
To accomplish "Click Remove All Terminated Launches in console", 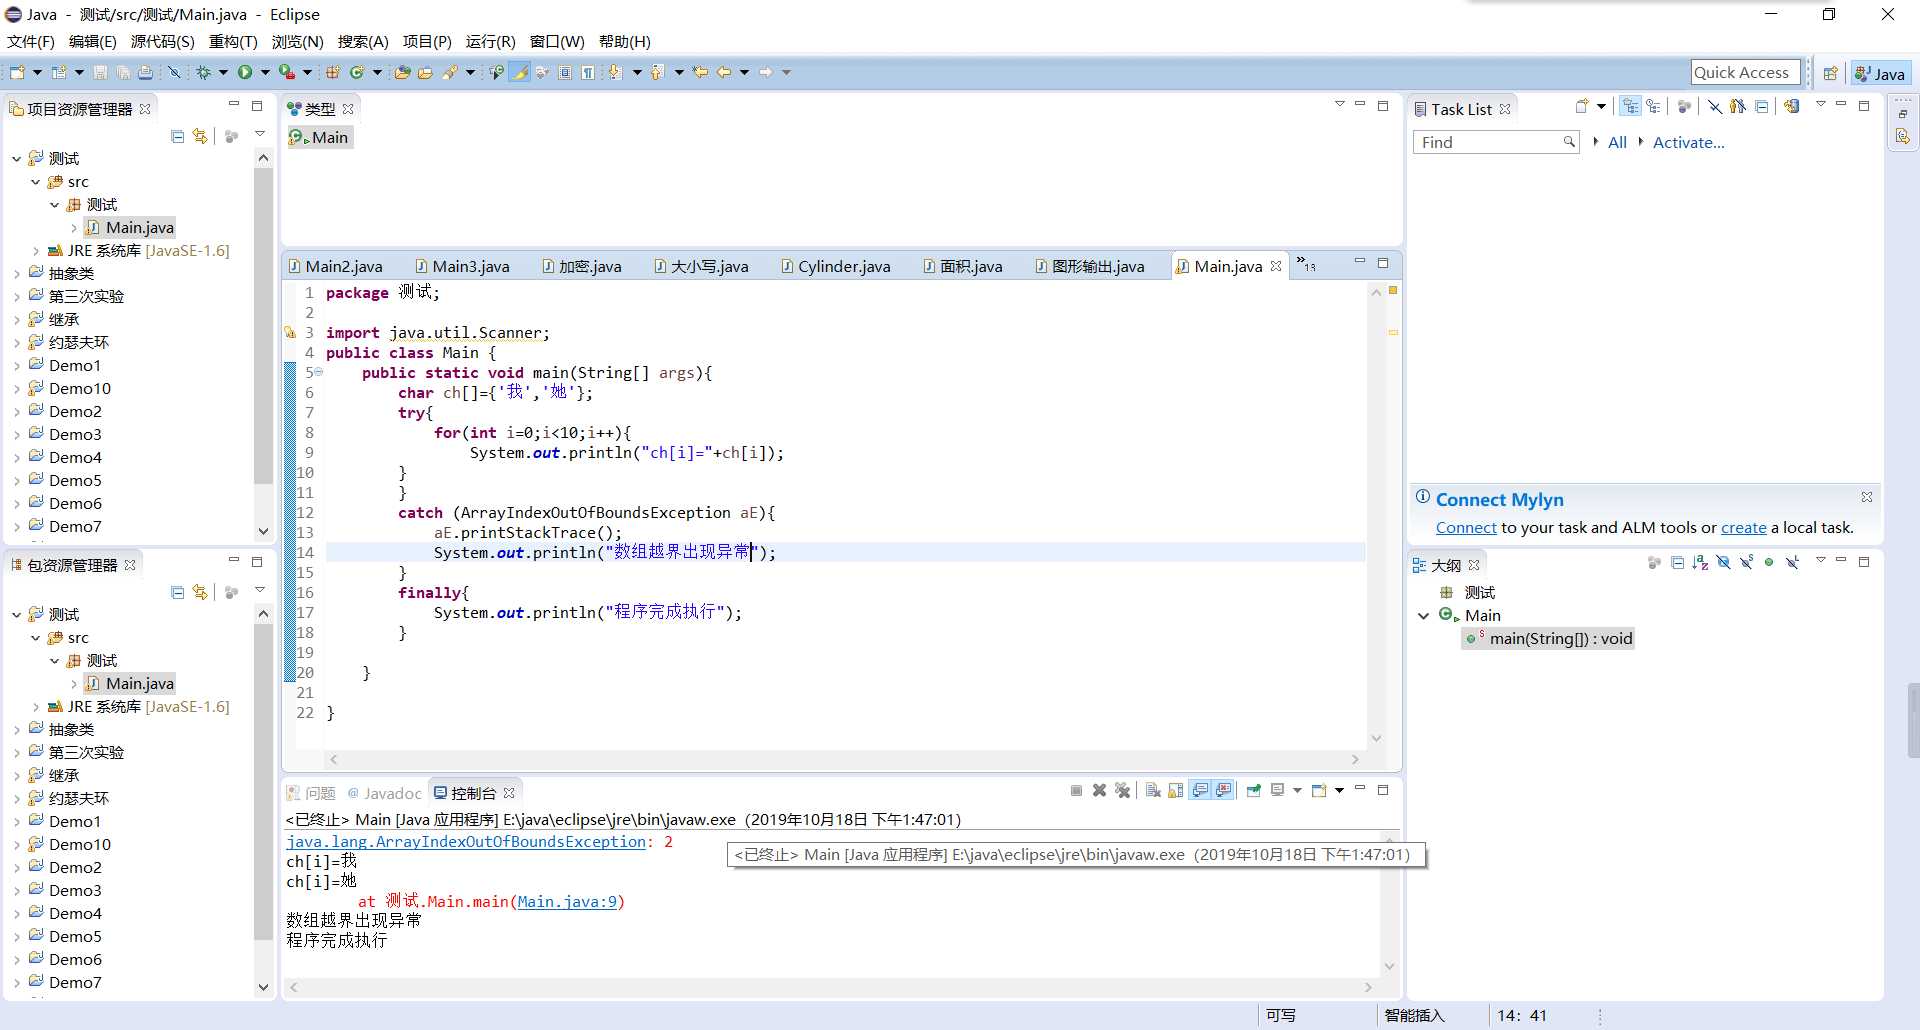I will point(1123,790).
